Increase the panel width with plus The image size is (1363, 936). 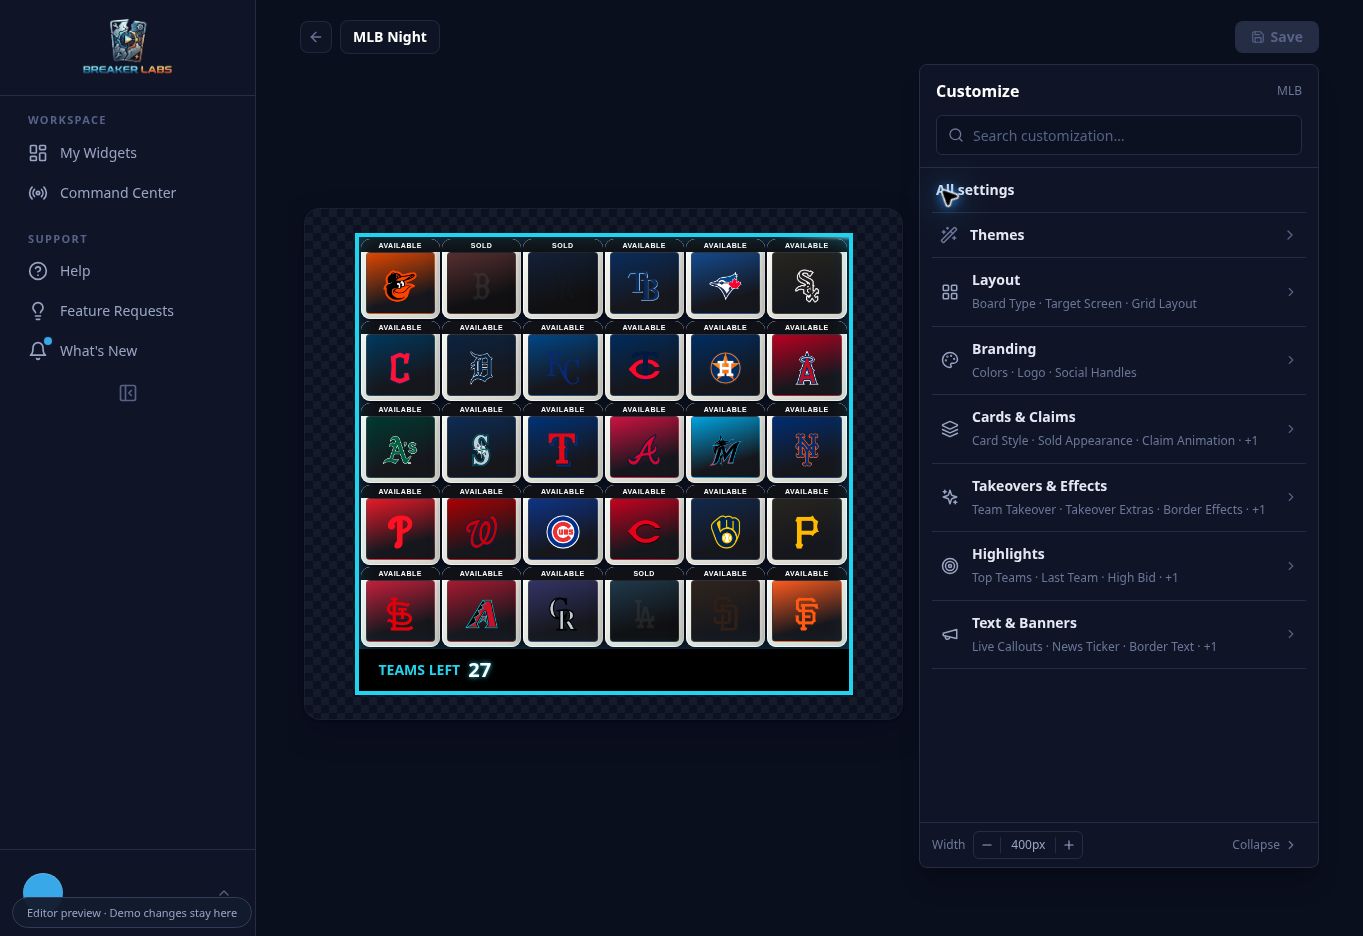click(1069, 845)
